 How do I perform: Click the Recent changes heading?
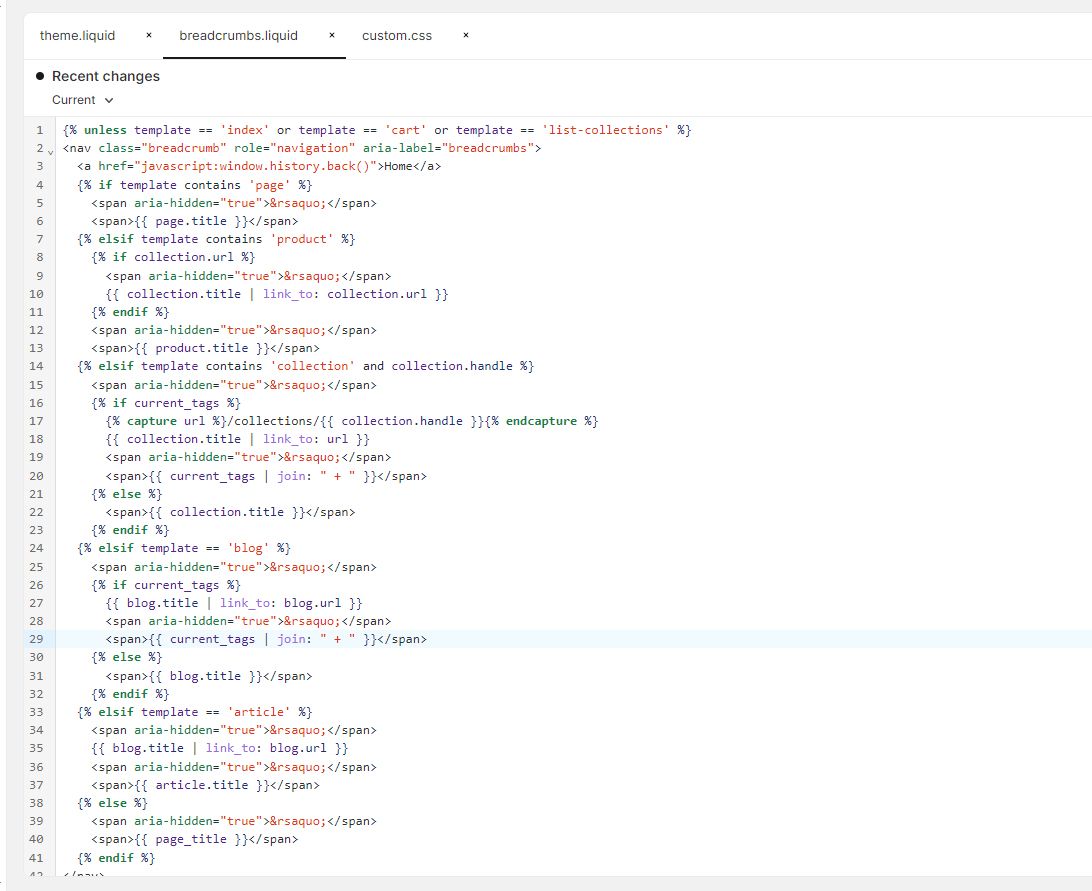[105, 76]
